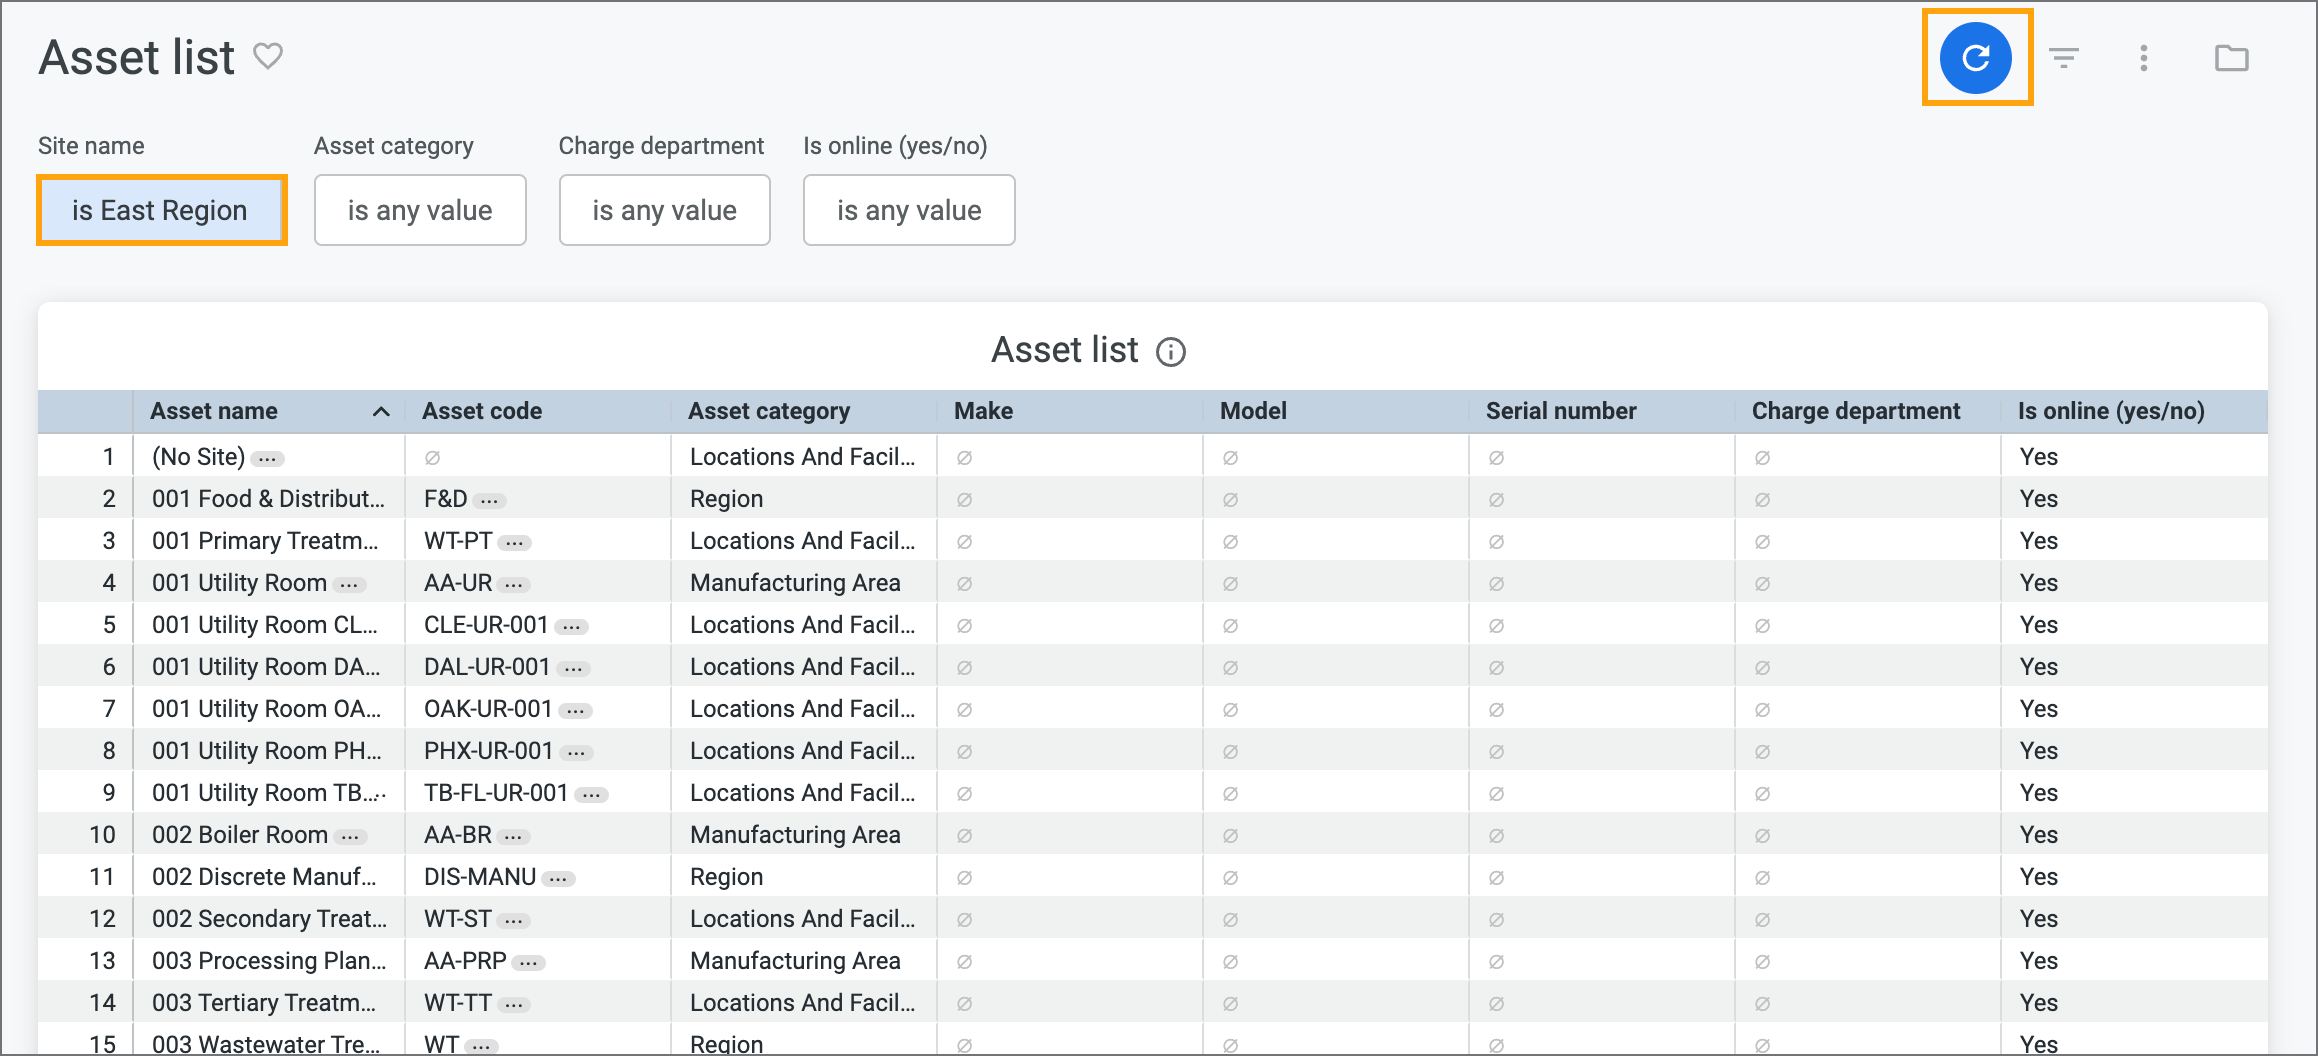Select the '001 Food & Distribut...' cell
This screenshot has height=1056, width=2318.
pyautogui.click(x=268, y=499)
